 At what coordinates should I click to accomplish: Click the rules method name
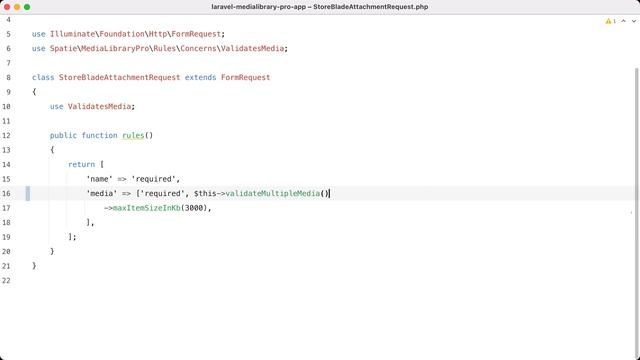(x=133, y=136)
